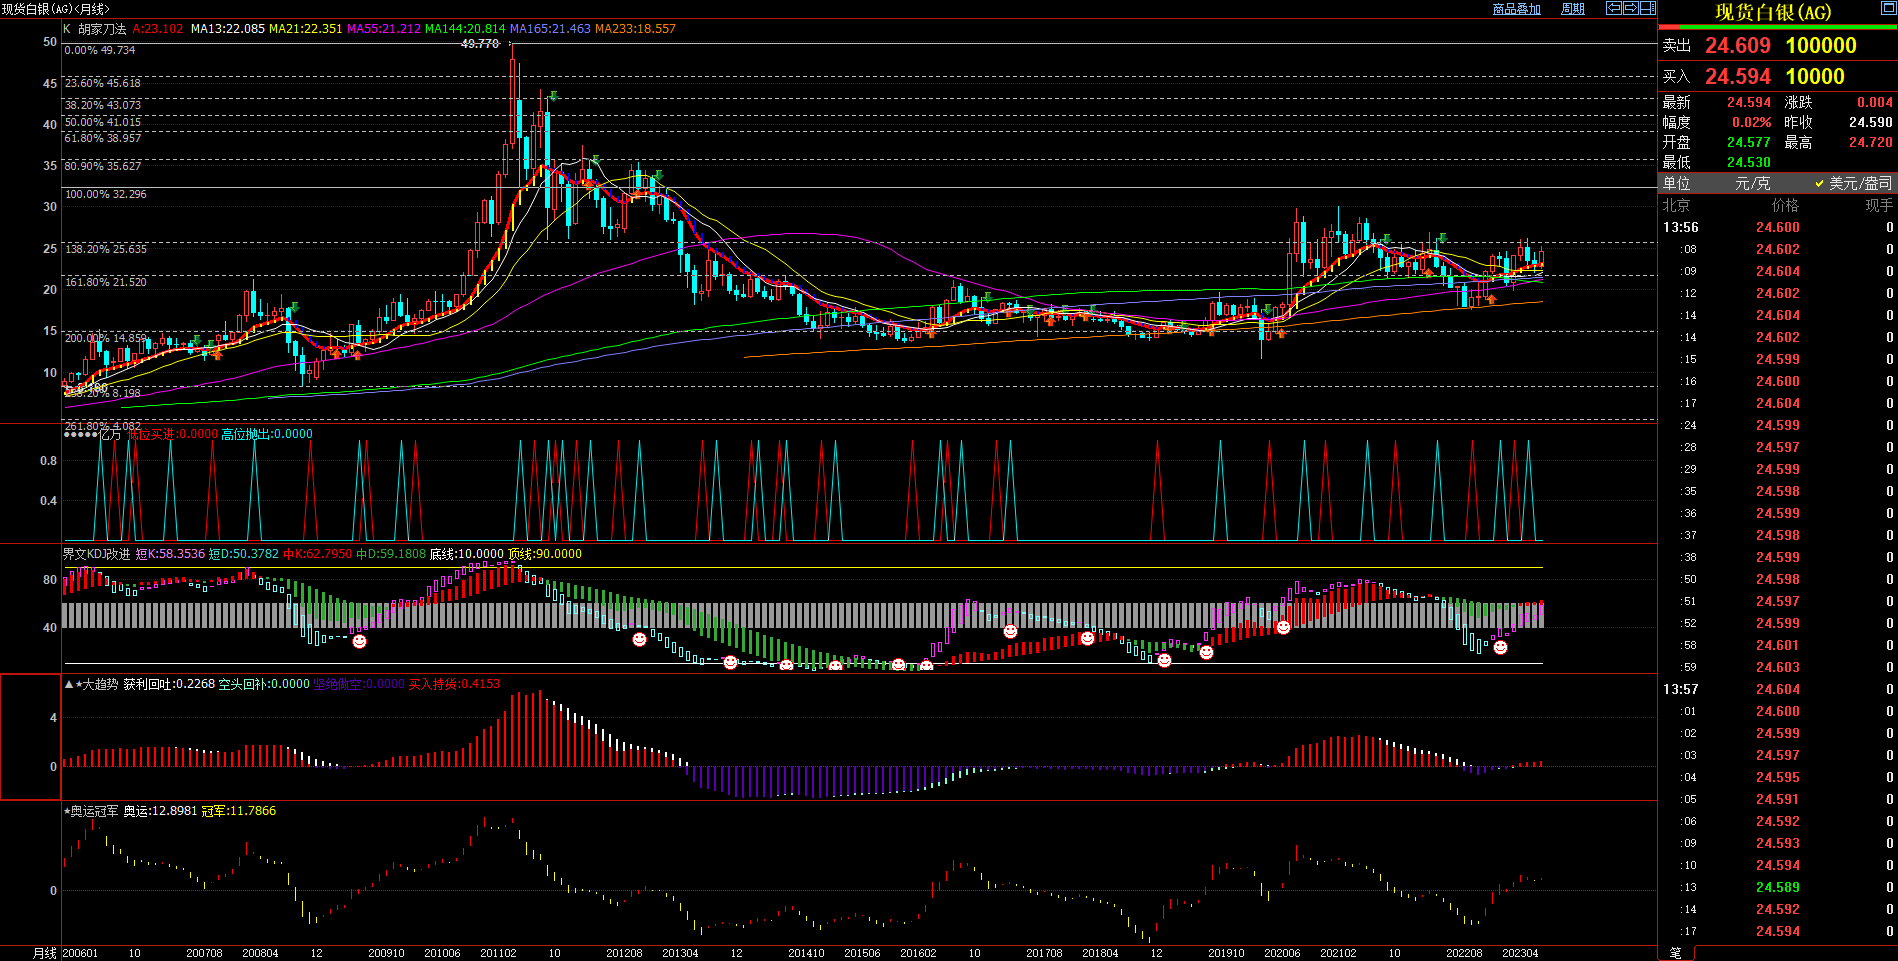Screen dimensions: 1898x961
Task: Click the green arrow marker above 49.770 peak
Action: pyautogui.click(x=553, y=96)
